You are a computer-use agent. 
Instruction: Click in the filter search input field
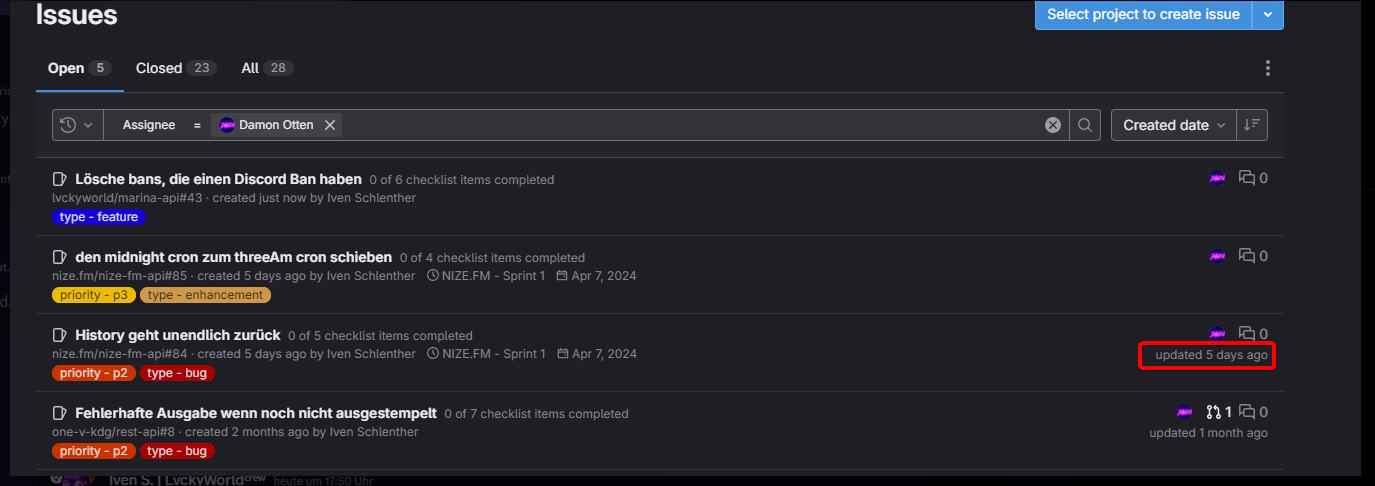pos(690,125)
